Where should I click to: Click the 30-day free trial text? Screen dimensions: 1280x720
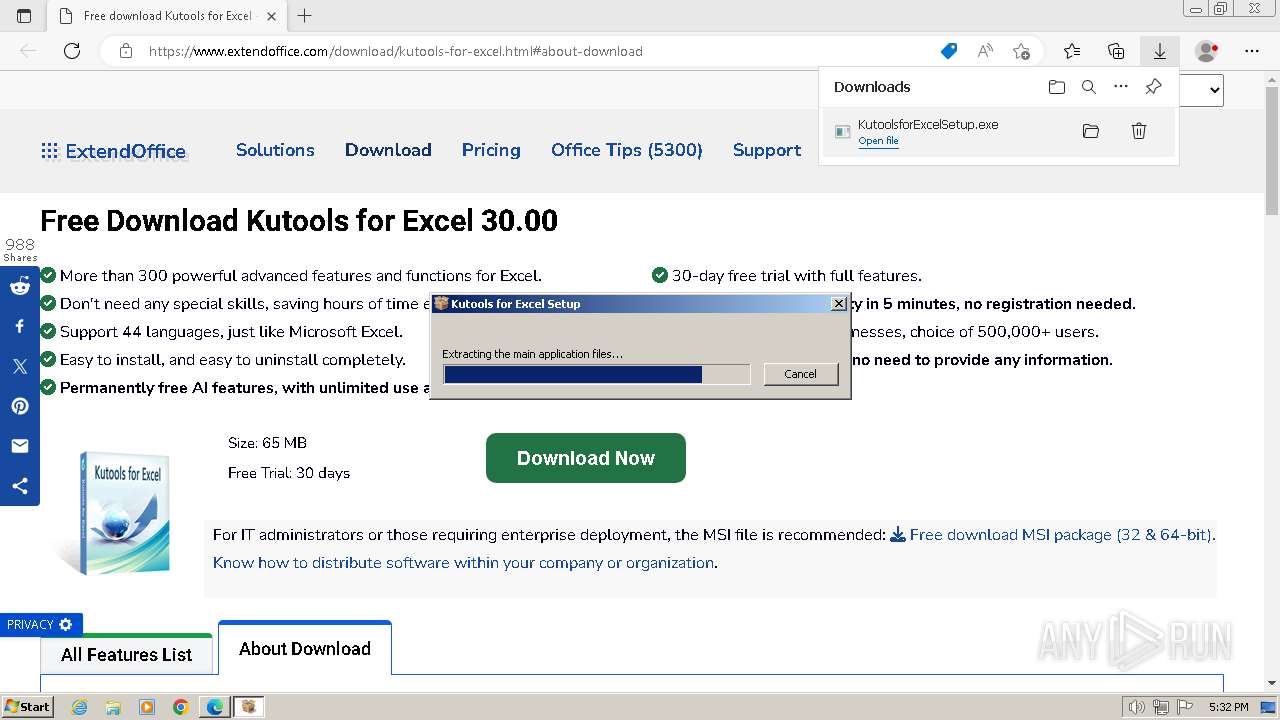[x=797, y=276]
